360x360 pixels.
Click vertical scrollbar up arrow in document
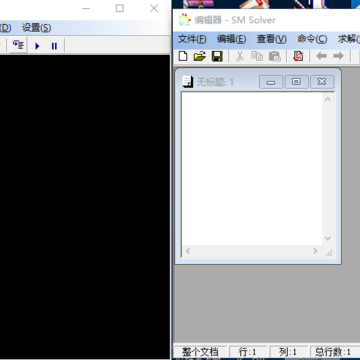click(328, 99)
